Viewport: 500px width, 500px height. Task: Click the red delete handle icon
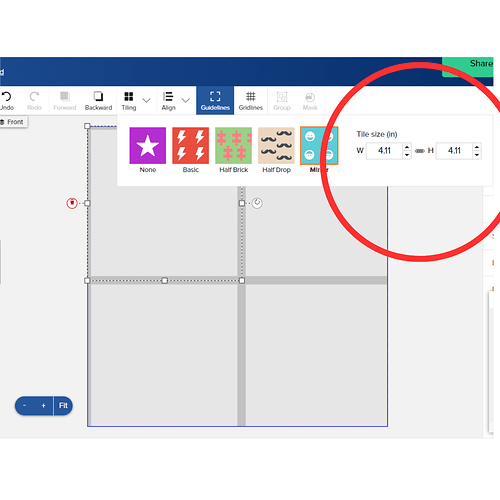[72, 203]
